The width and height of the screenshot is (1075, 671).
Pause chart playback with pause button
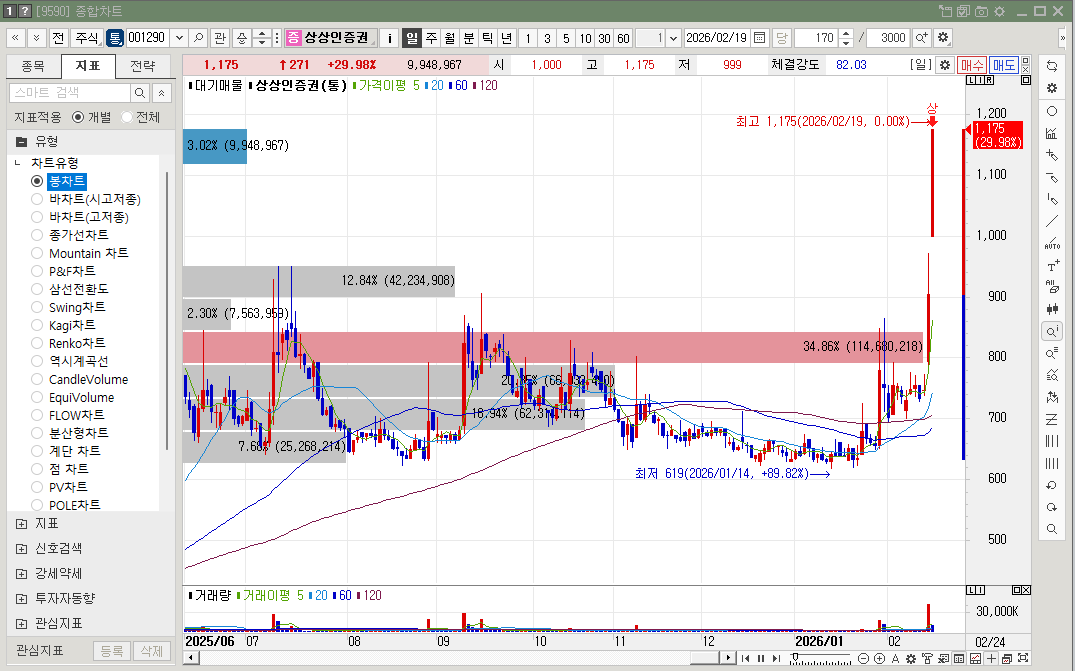[x=760, y=659]
